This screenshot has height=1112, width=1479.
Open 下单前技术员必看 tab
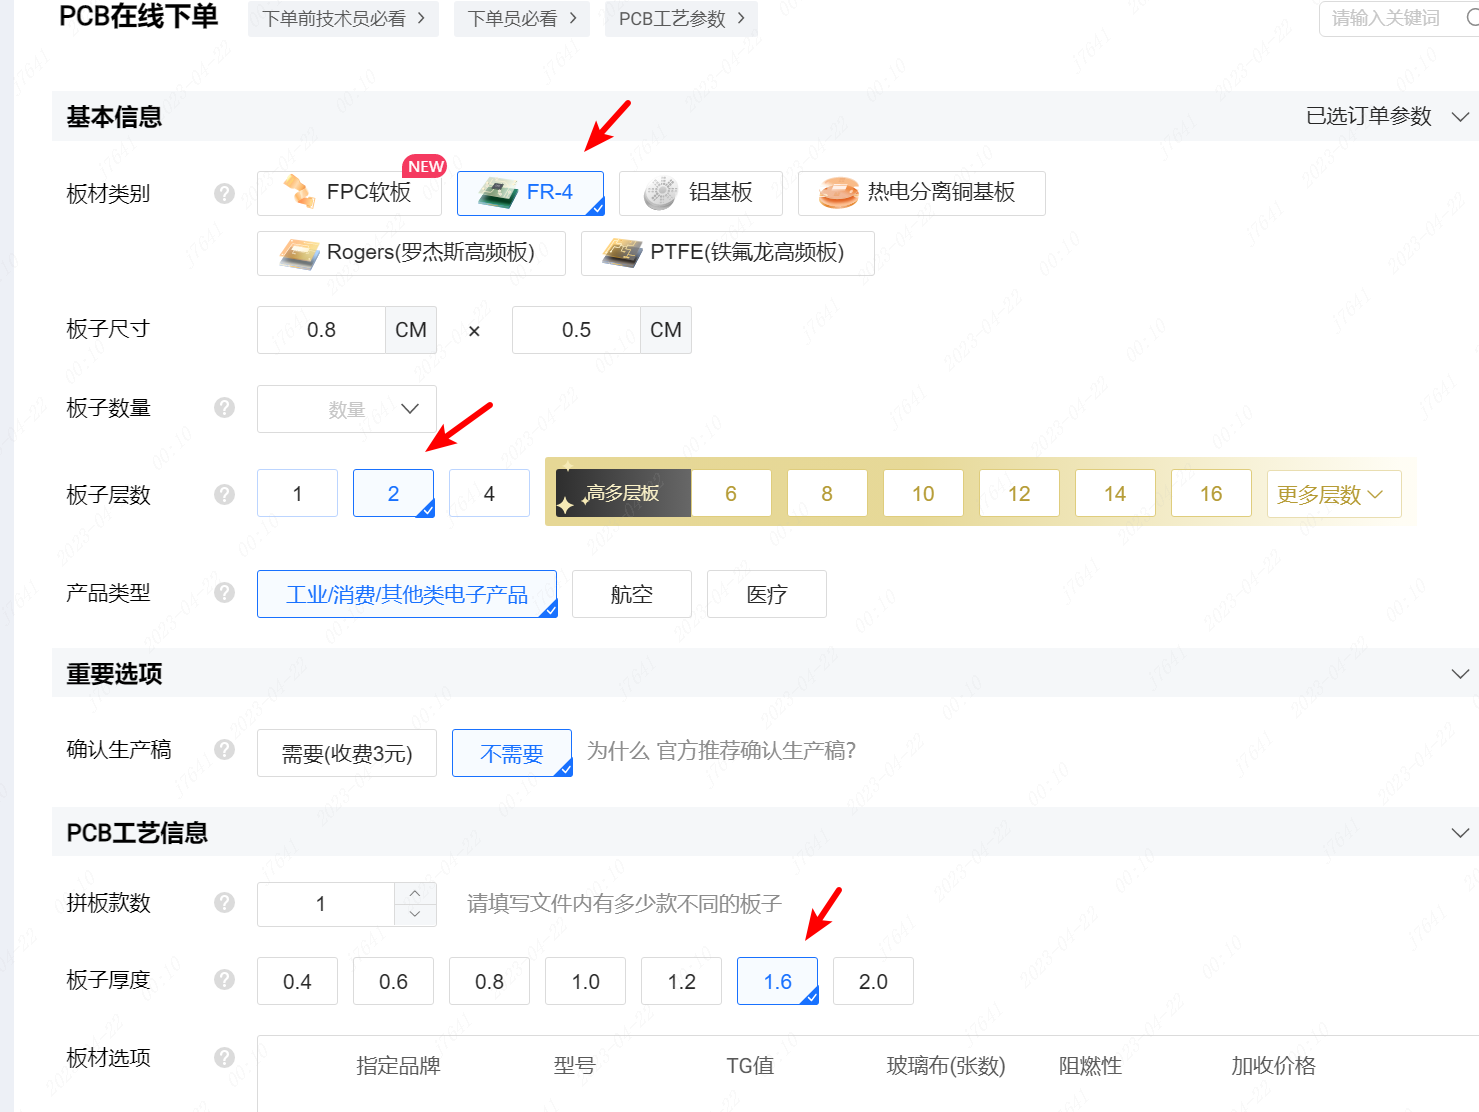[x=344, y=19]
